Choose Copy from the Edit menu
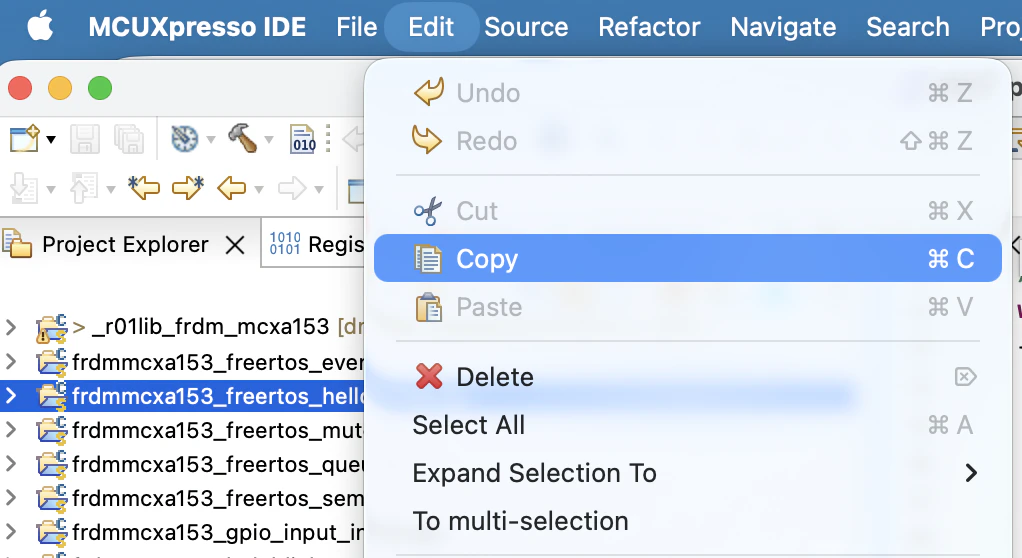Screen dimensions: 1022x558 click(x=688, y=258)
